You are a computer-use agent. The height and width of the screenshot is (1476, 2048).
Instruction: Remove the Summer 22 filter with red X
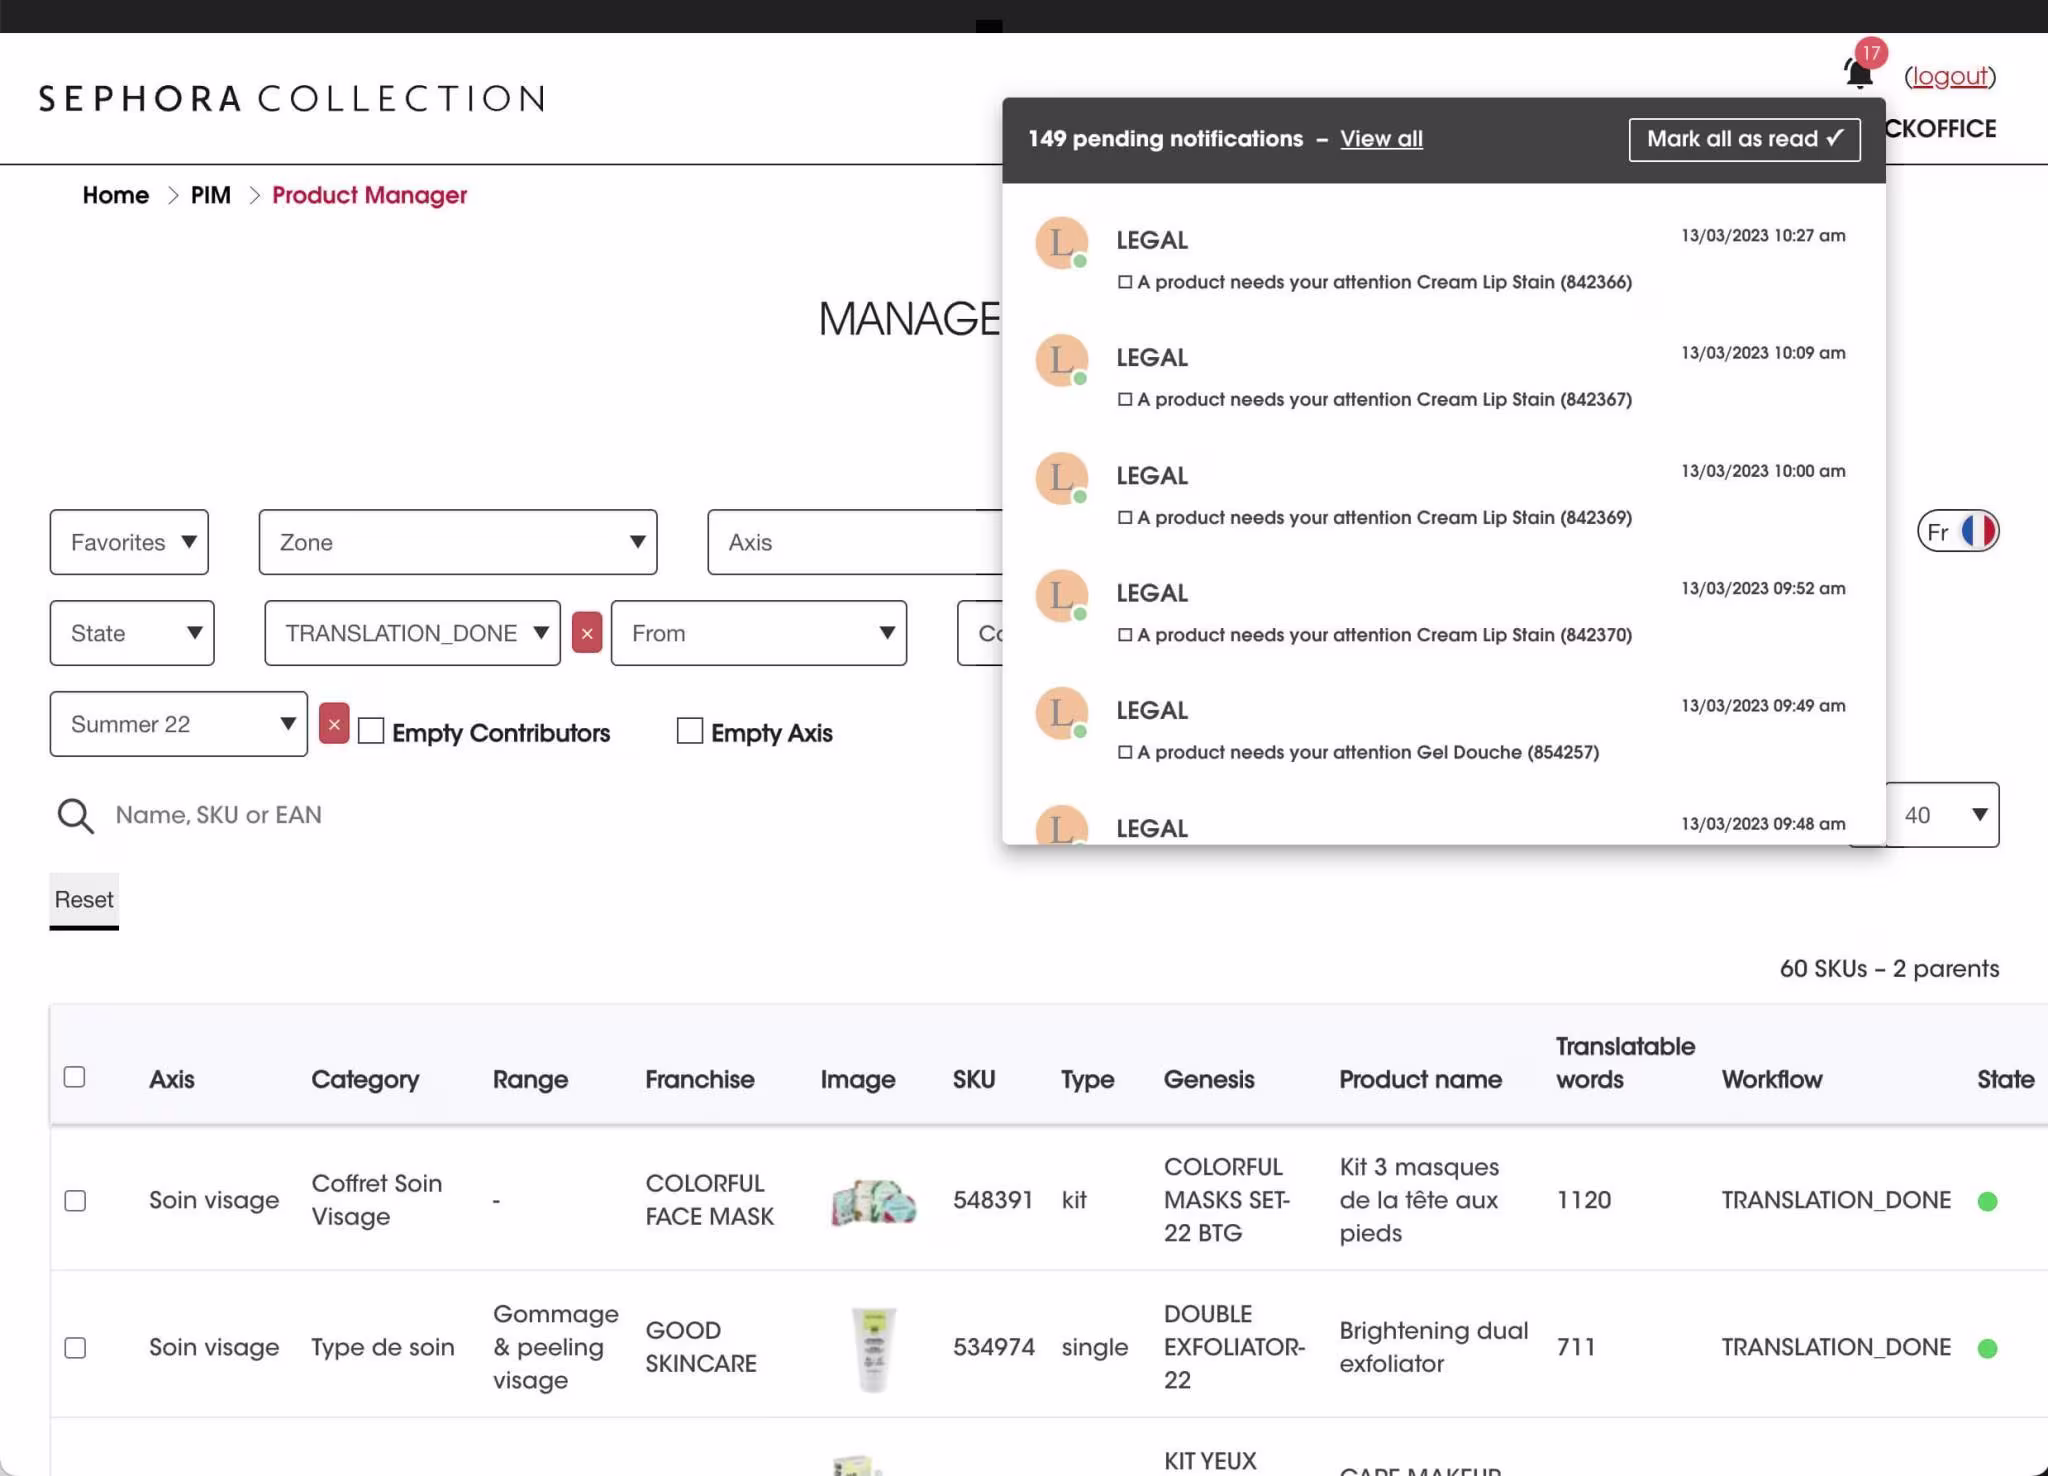[x=334, y=724]
